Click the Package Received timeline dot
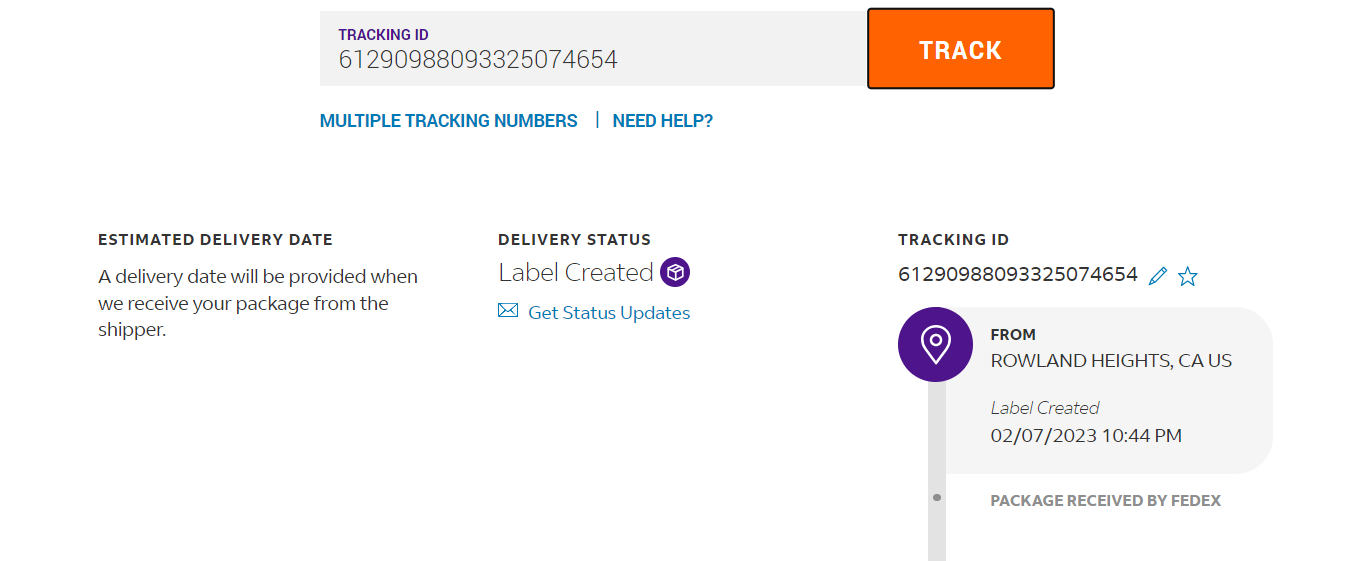1348x561 pixels. [937, 497]
